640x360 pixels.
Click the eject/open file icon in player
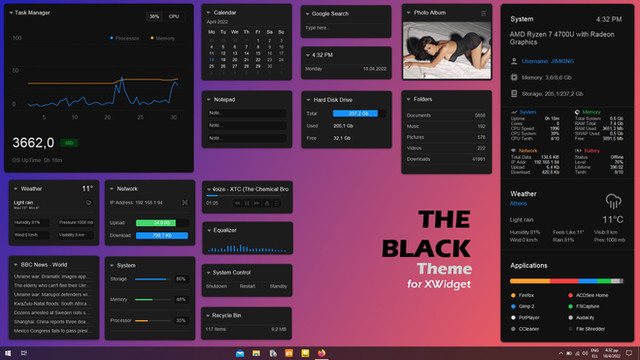[267, 203]
